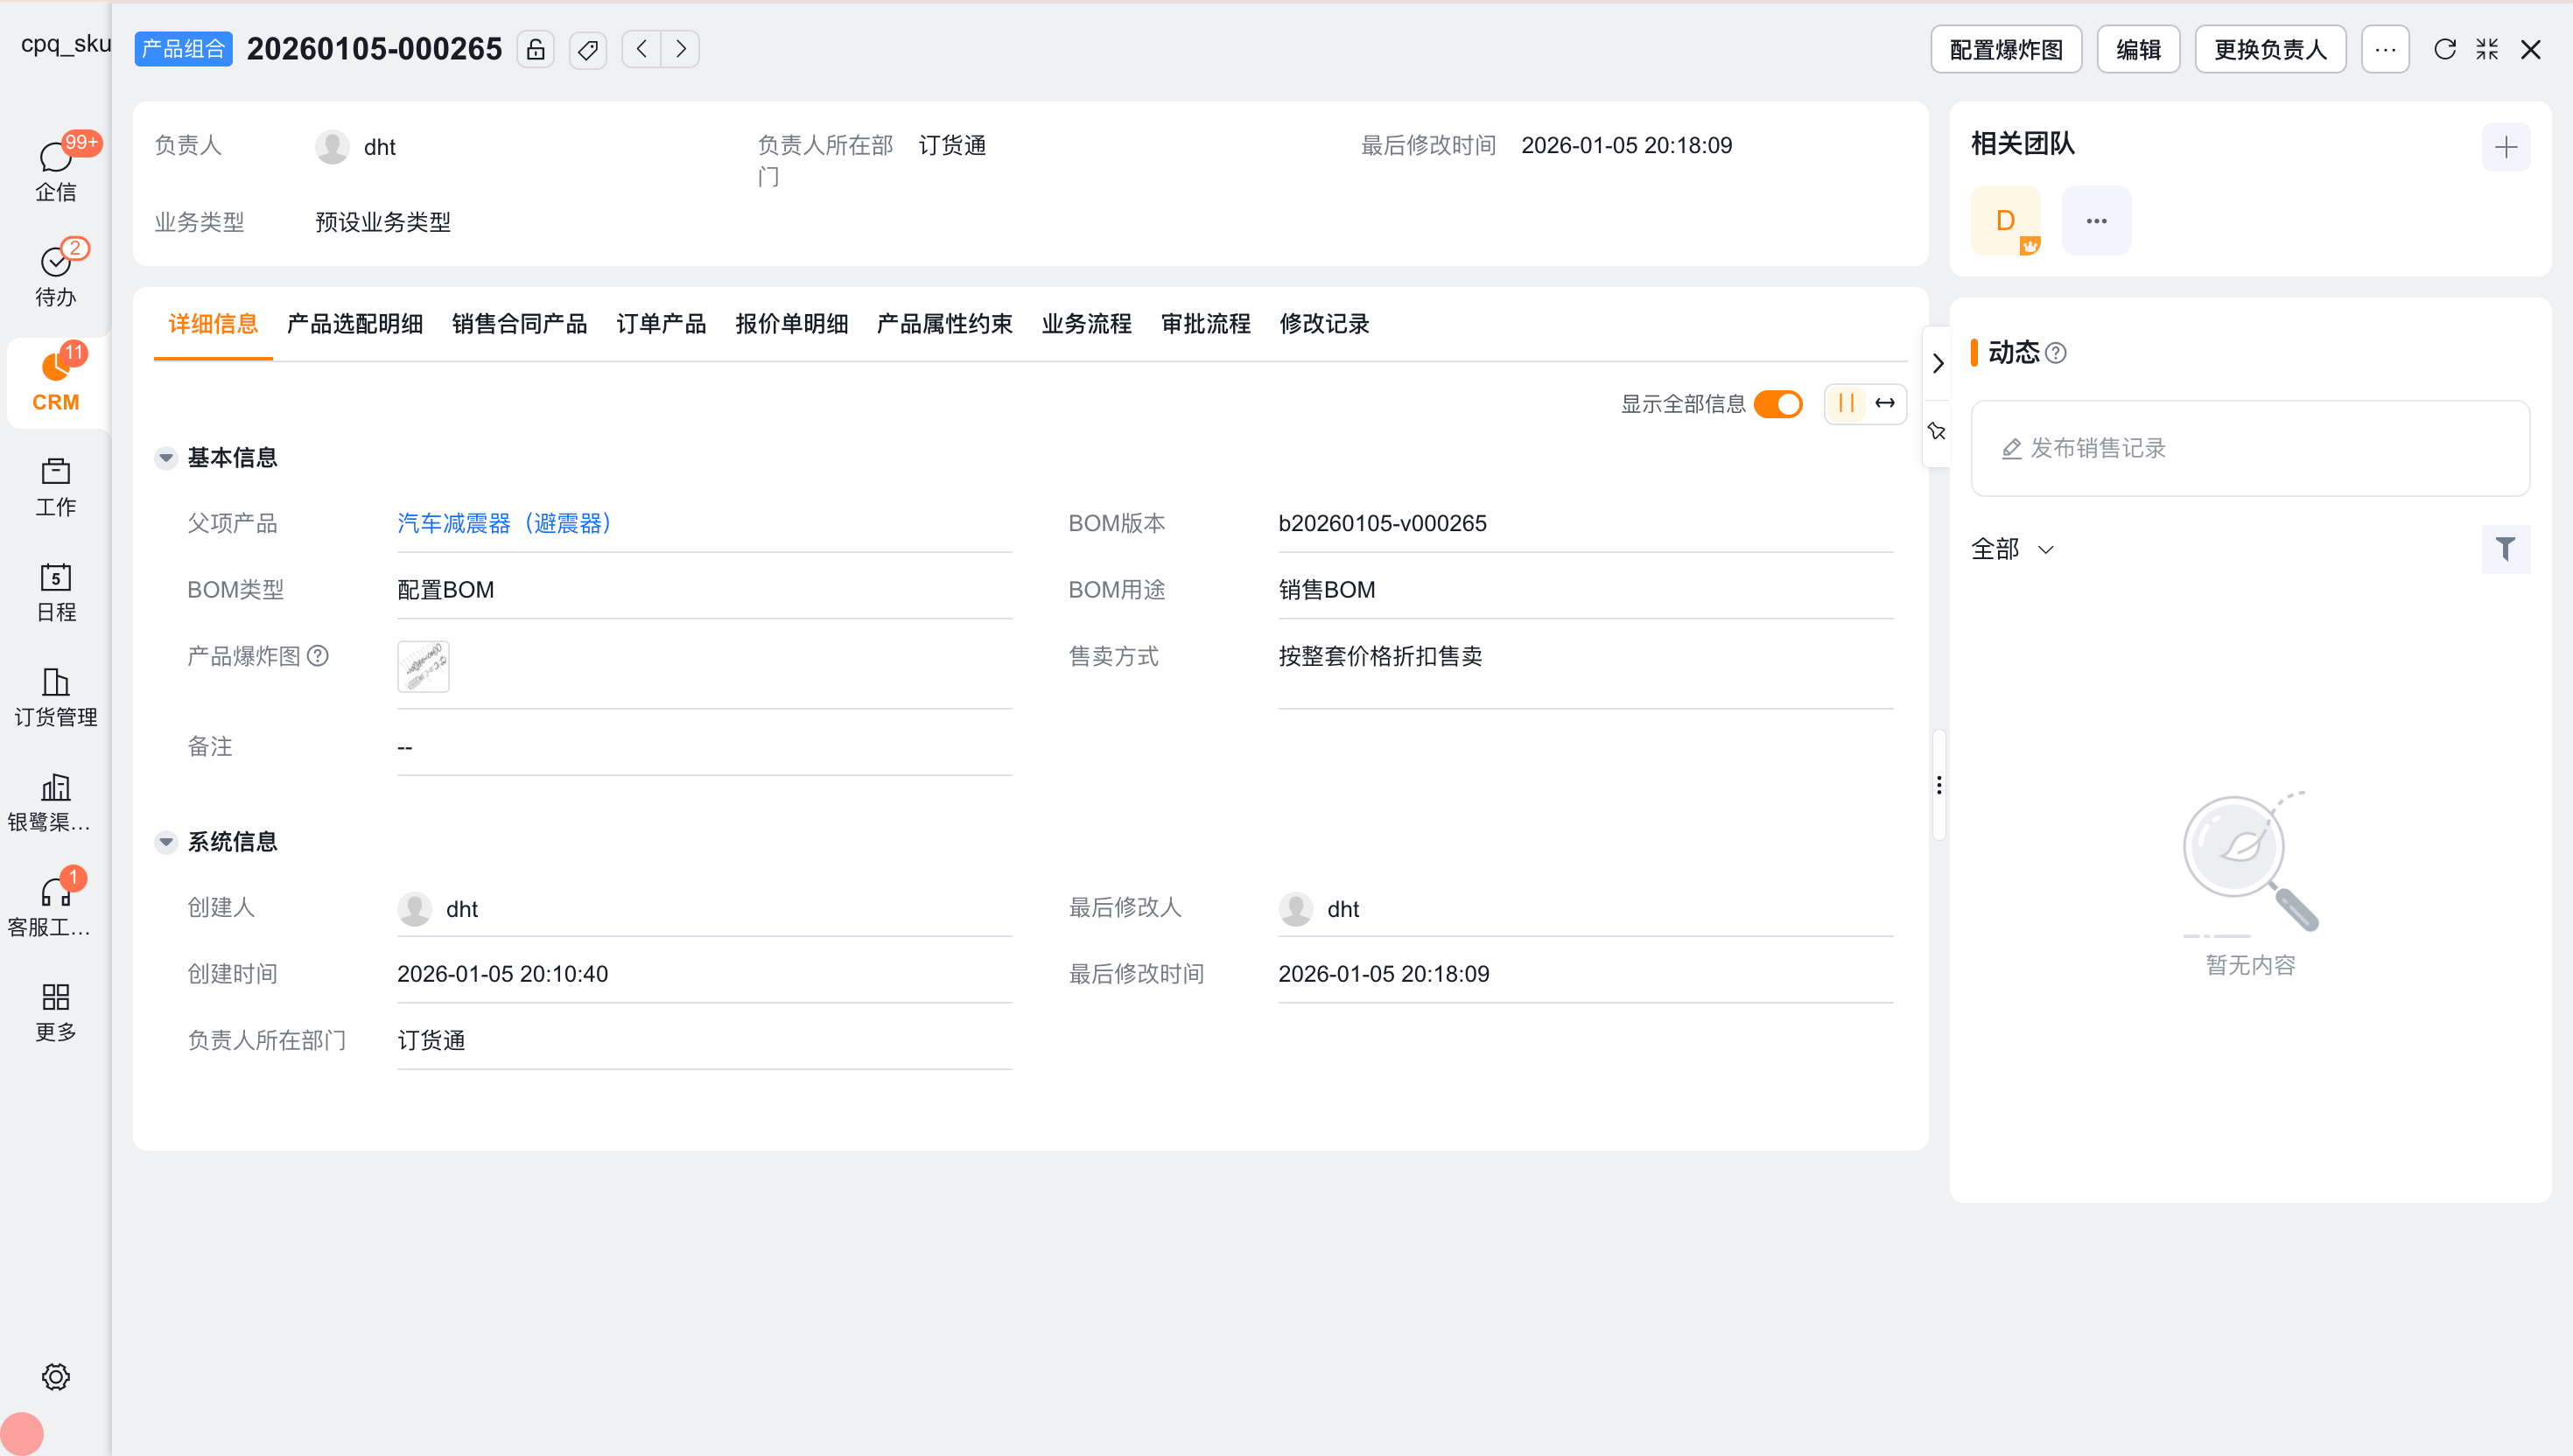2573x1456 pixels.
Task: Open the 修改记录 tab
Action: coord(1324,324)
